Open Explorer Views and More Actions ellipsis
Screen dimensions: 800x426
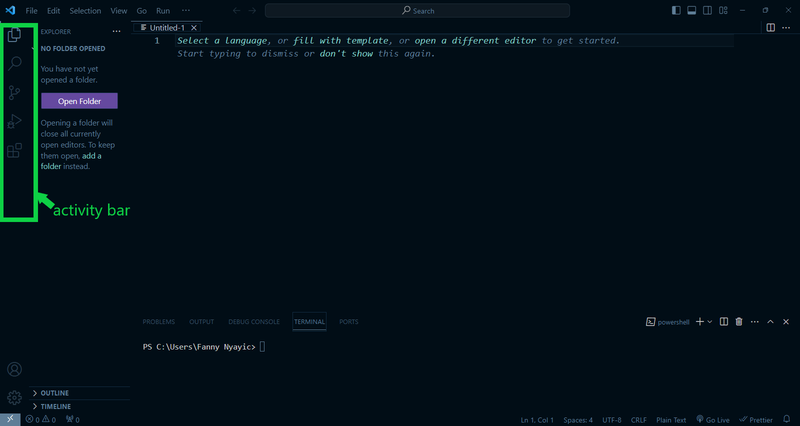117,32
